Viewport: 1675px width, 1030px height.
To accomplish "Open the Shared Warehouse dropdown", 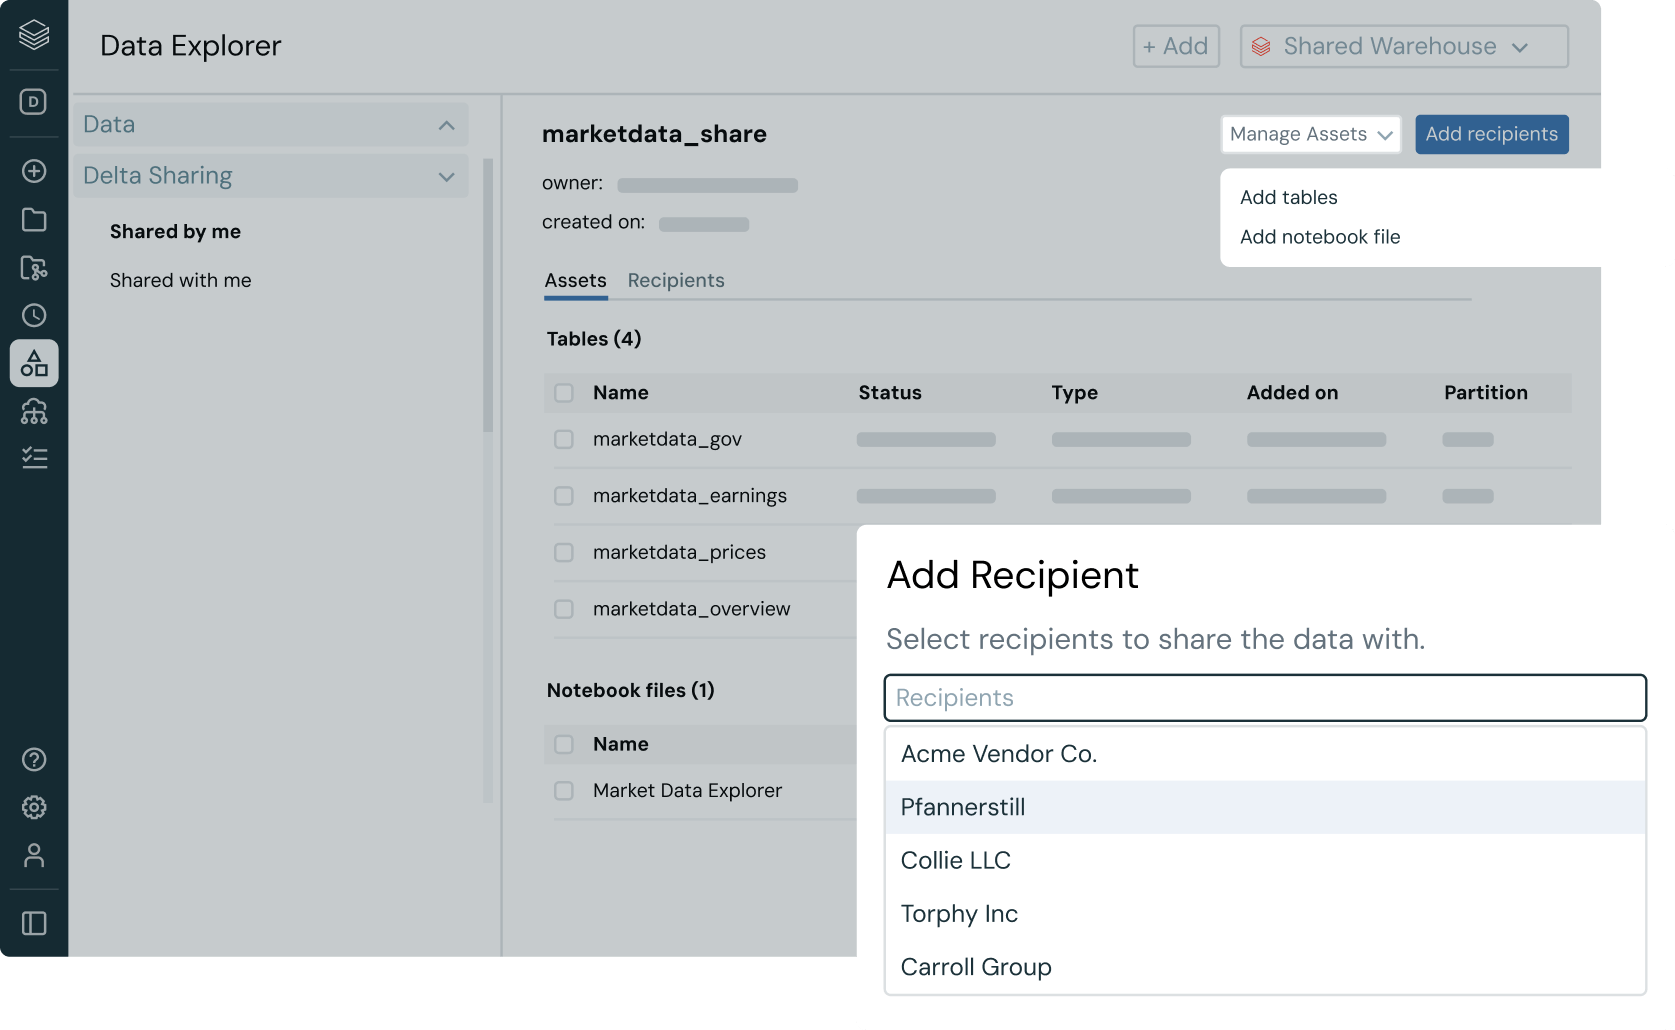I will pyautogui.click(x=1403, y=47).
